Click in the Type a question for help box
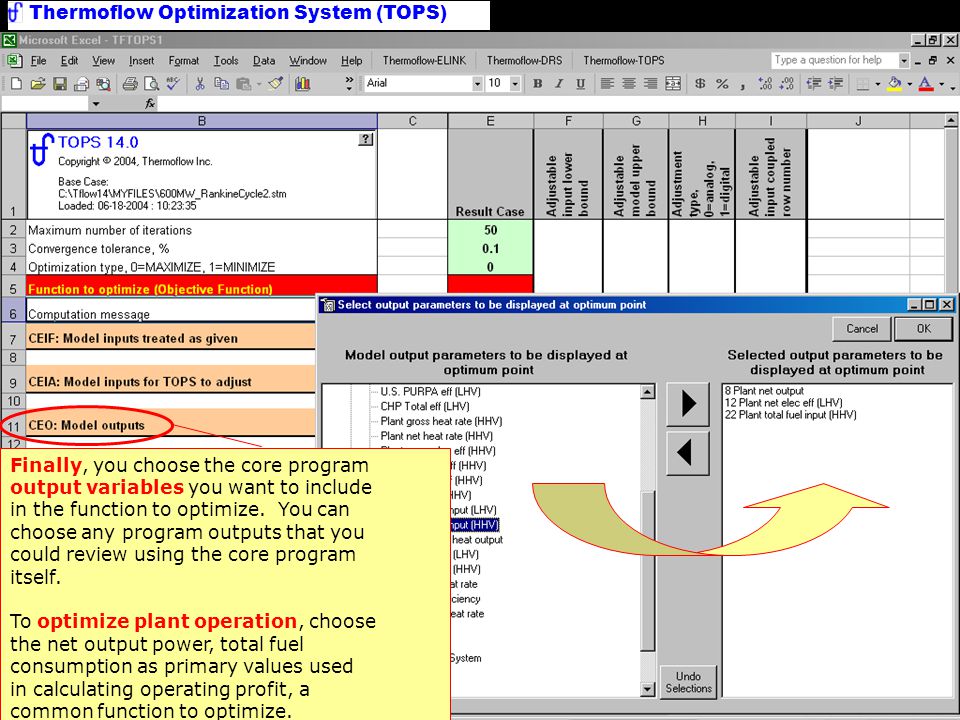 point(833,60)
